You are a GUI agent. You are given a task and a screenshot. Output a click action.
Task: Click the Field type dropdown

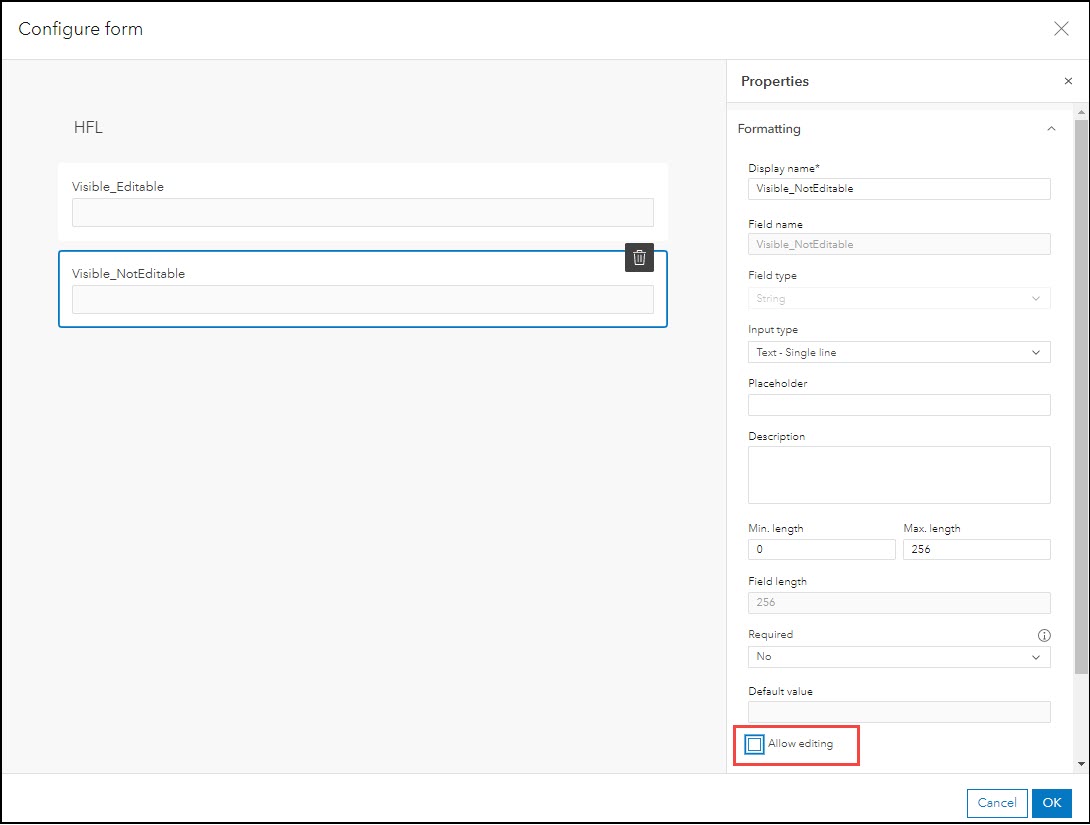pyautogui.click(x=898, y=298)
